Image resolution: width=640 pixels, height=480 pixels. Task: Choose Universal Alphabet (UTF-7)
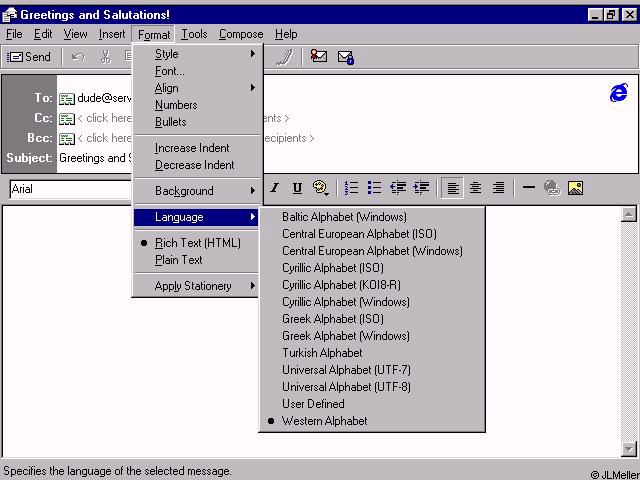point(372,370)
